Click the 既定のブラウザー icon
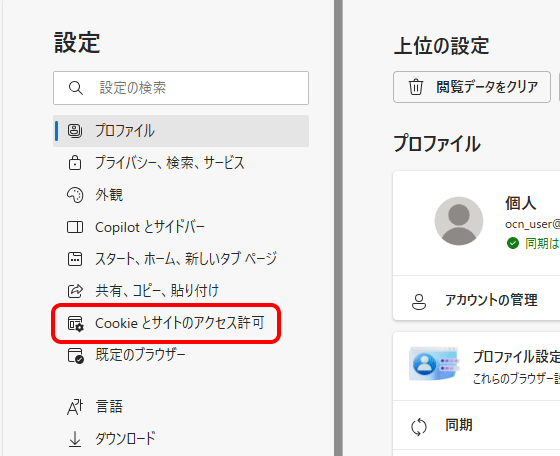The width and height of the screenshot is (560, 456). pyautogui.click(x=76, y=356)
